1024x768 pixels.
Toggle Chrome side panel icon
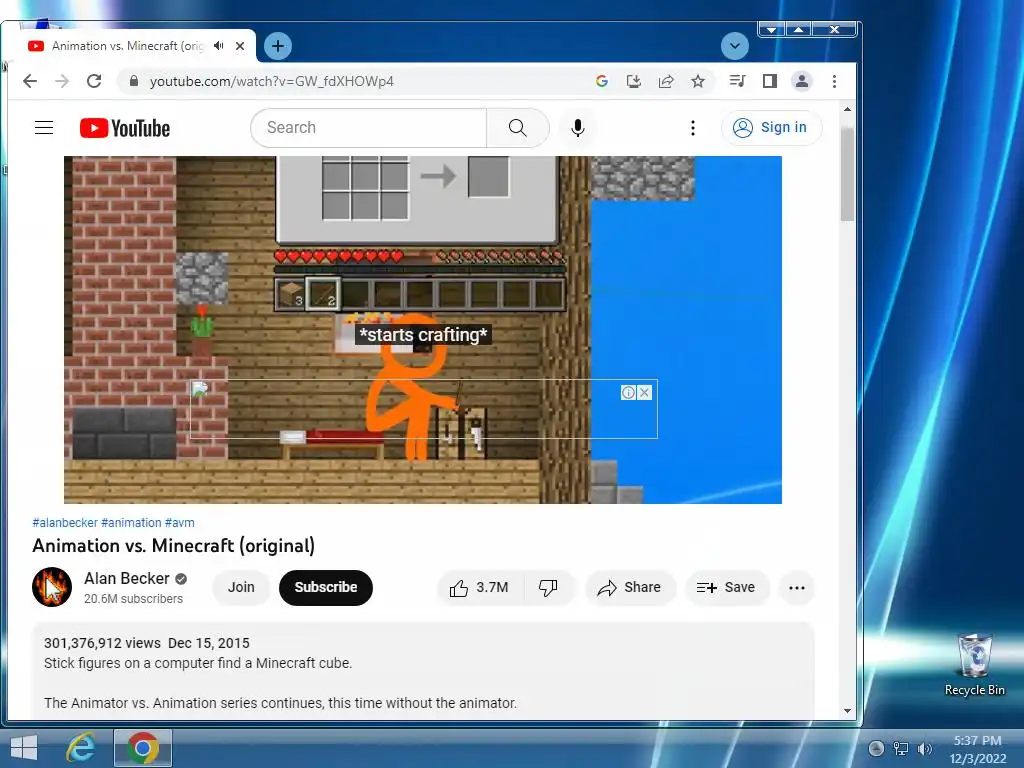(x=769, y=81)
